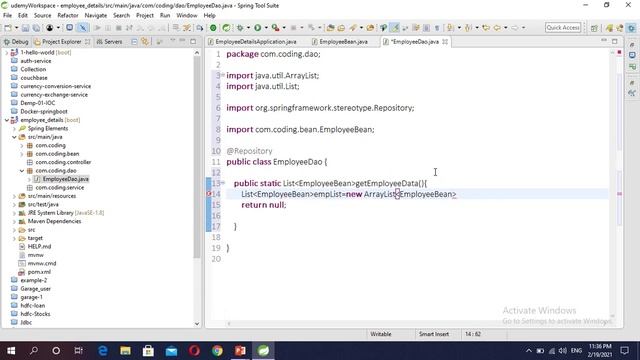Image resolution: width=640 pixels, height=360 pixels.
Task: Open the Source menu
Action: (42, 16)
